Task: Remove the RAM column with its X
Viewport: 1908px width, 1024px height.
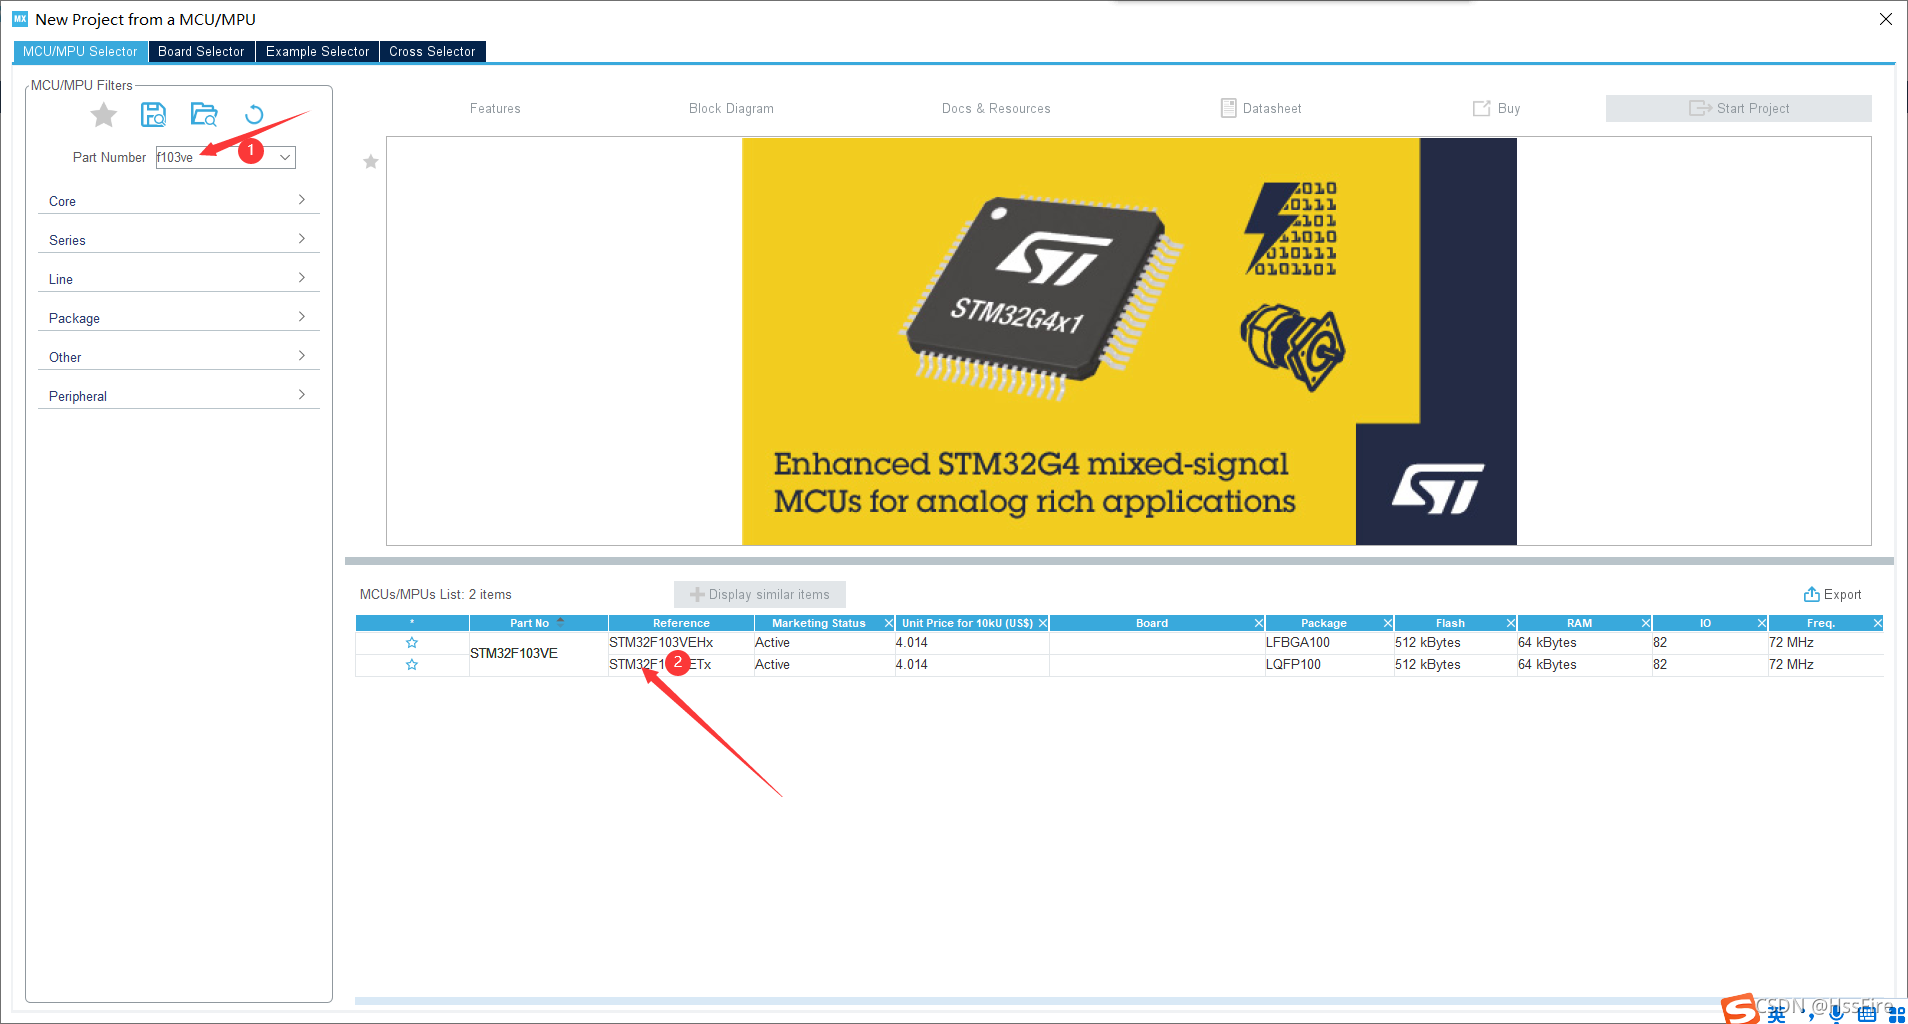Action: tap(1646, 623)
